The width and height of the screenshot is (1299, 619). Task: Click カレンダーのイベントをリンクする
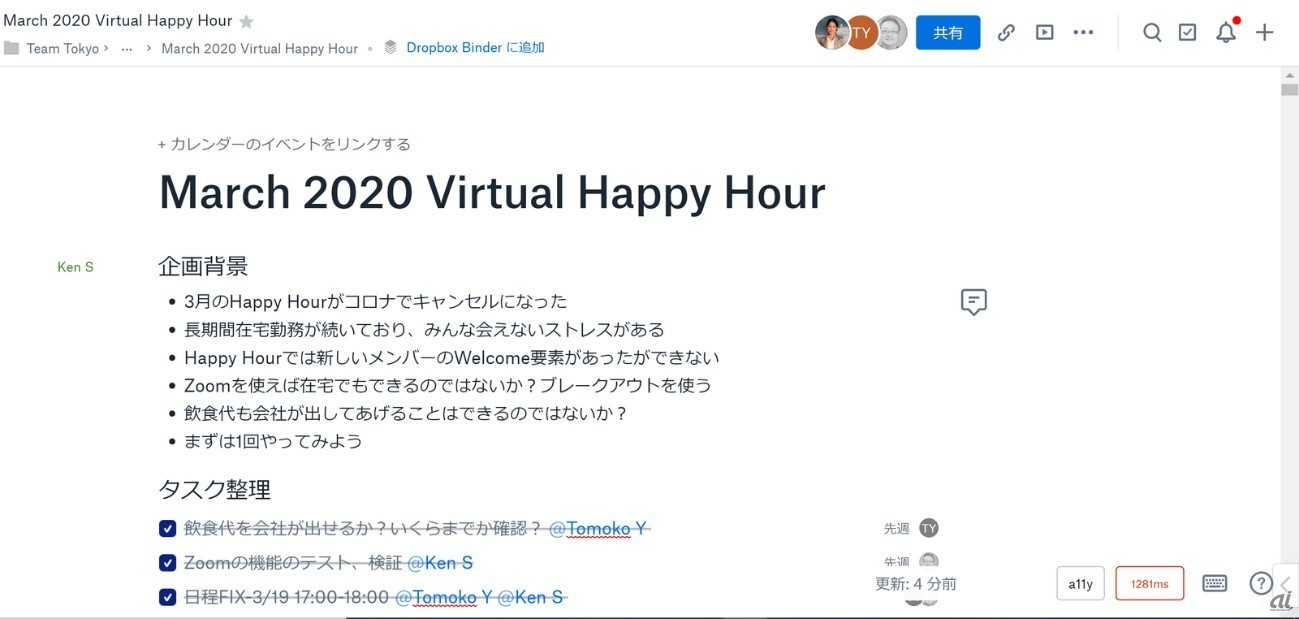[x=284, y=144]
